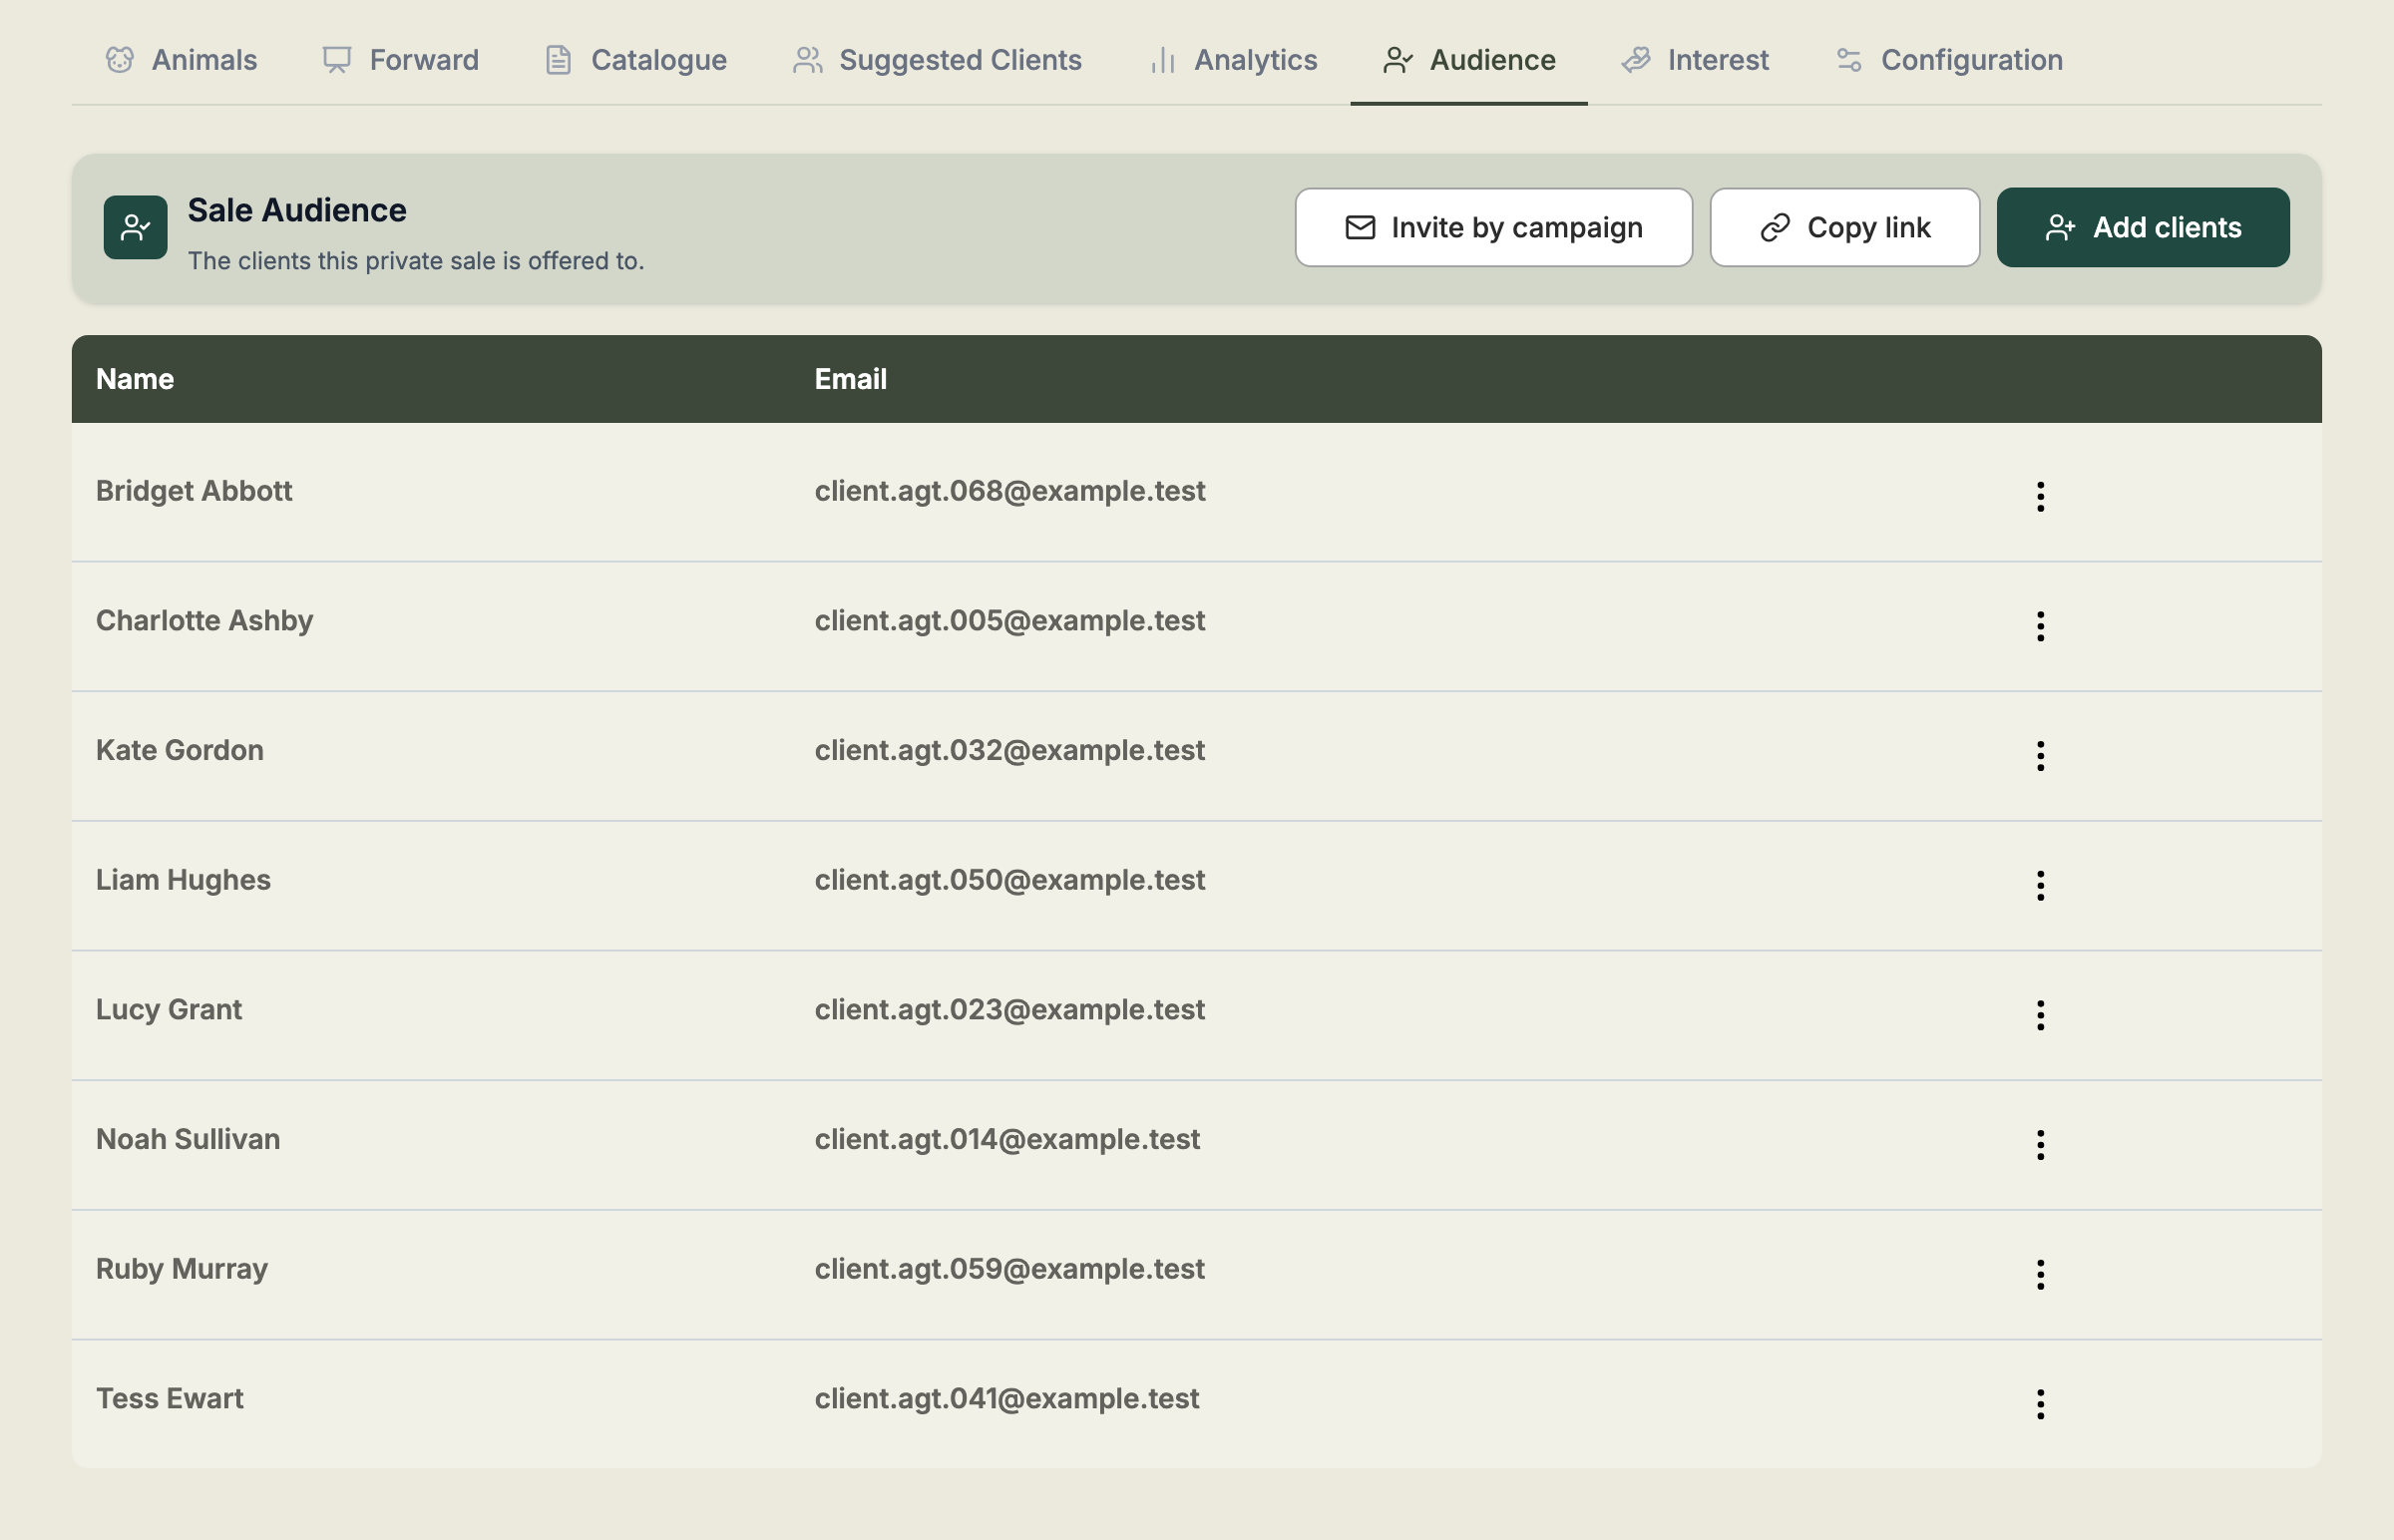Viewport: 2394px width, 1540px height.
Task: Select the name Liam Hughes
Action: 183,880
